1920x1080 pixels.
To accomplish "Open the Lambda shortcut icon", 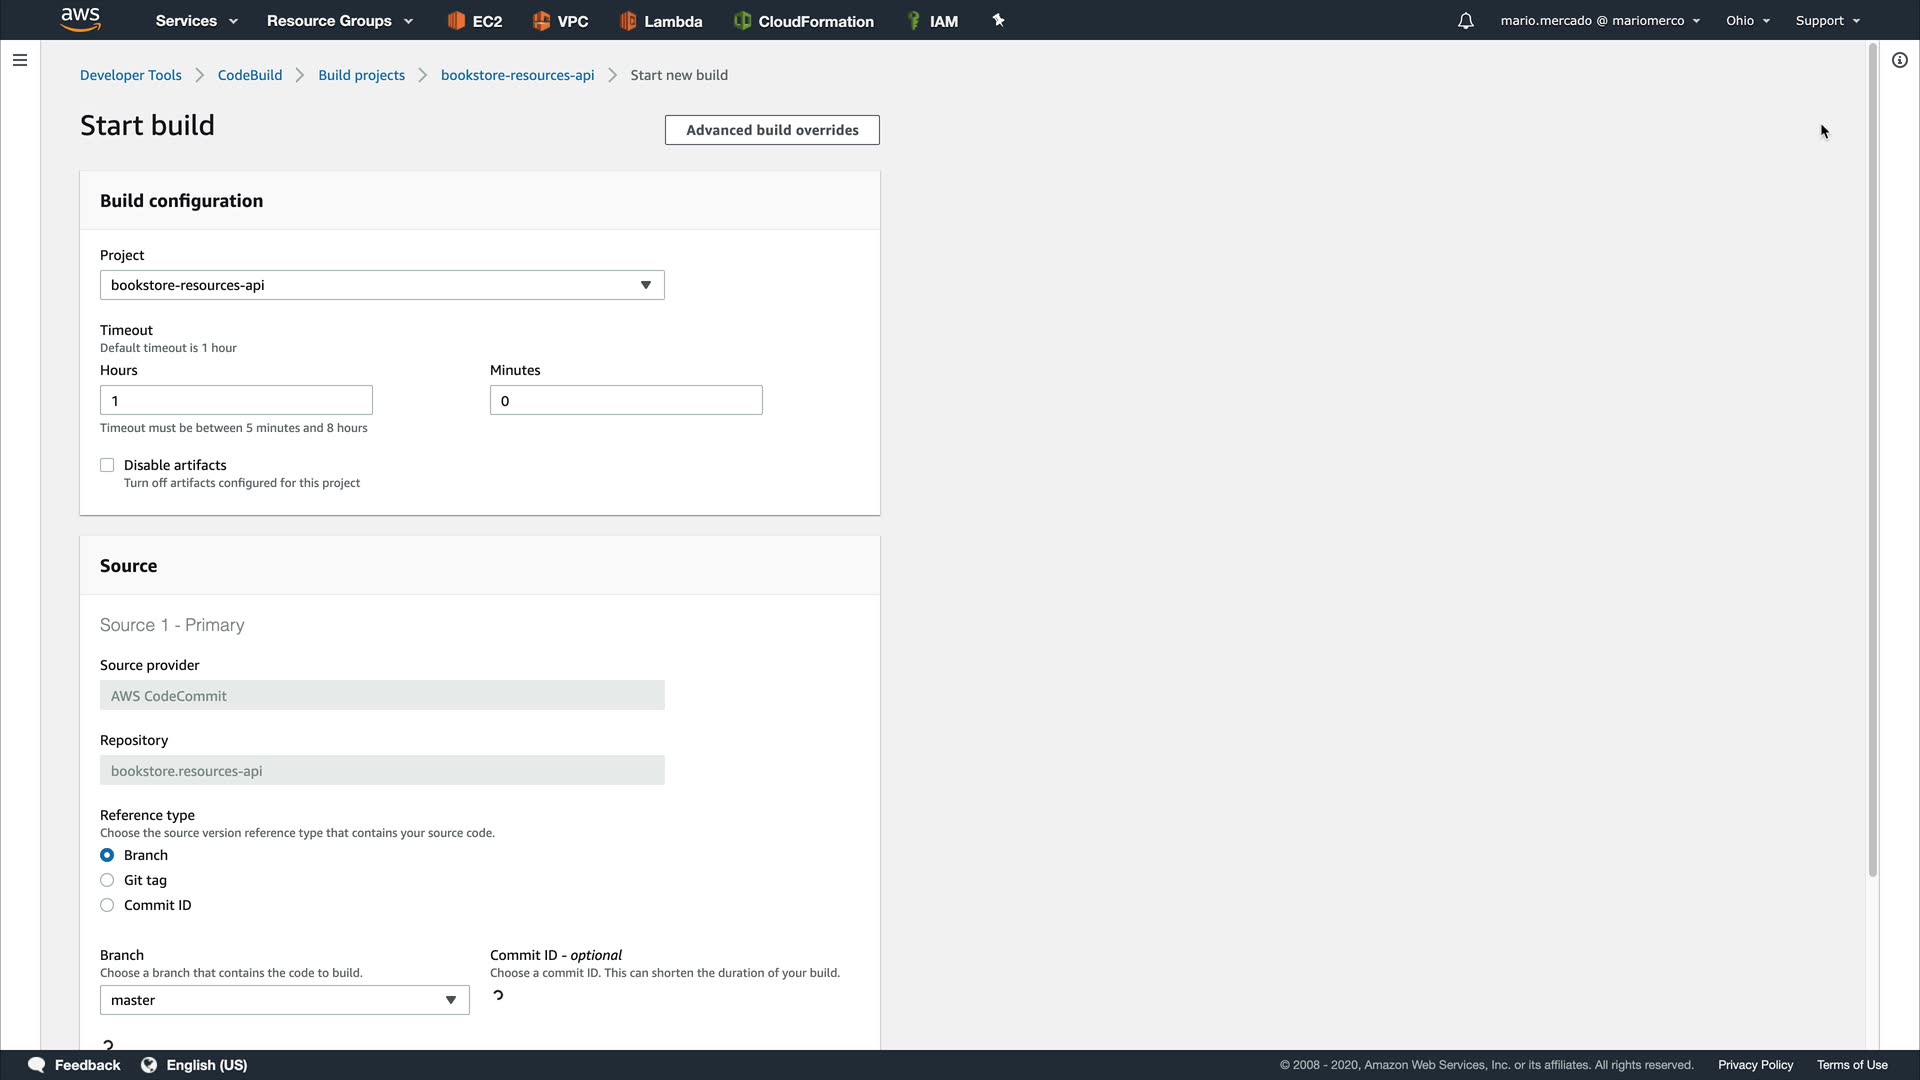I will coord(628,21).
